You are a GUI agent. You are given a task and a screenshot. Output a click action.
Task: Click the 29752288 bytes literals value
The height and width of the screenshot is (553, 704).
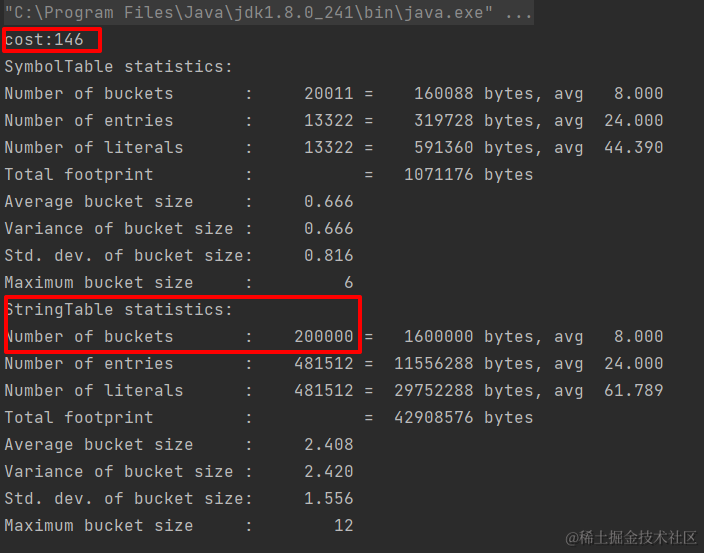433,391
